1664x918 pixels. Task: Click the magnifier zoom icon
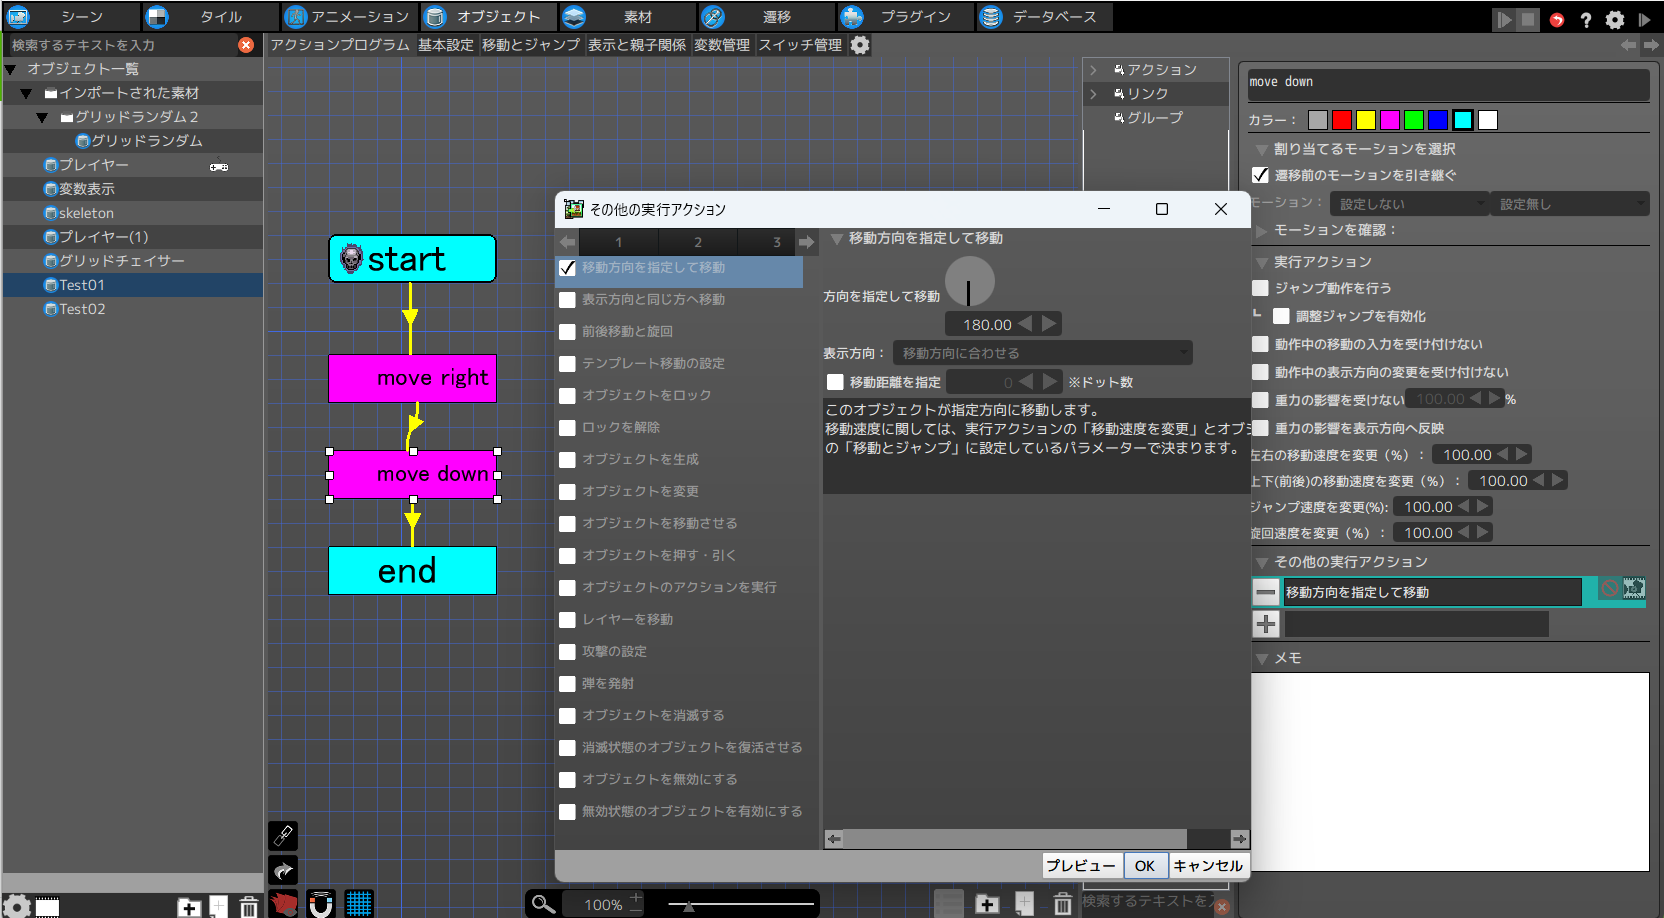543,904
